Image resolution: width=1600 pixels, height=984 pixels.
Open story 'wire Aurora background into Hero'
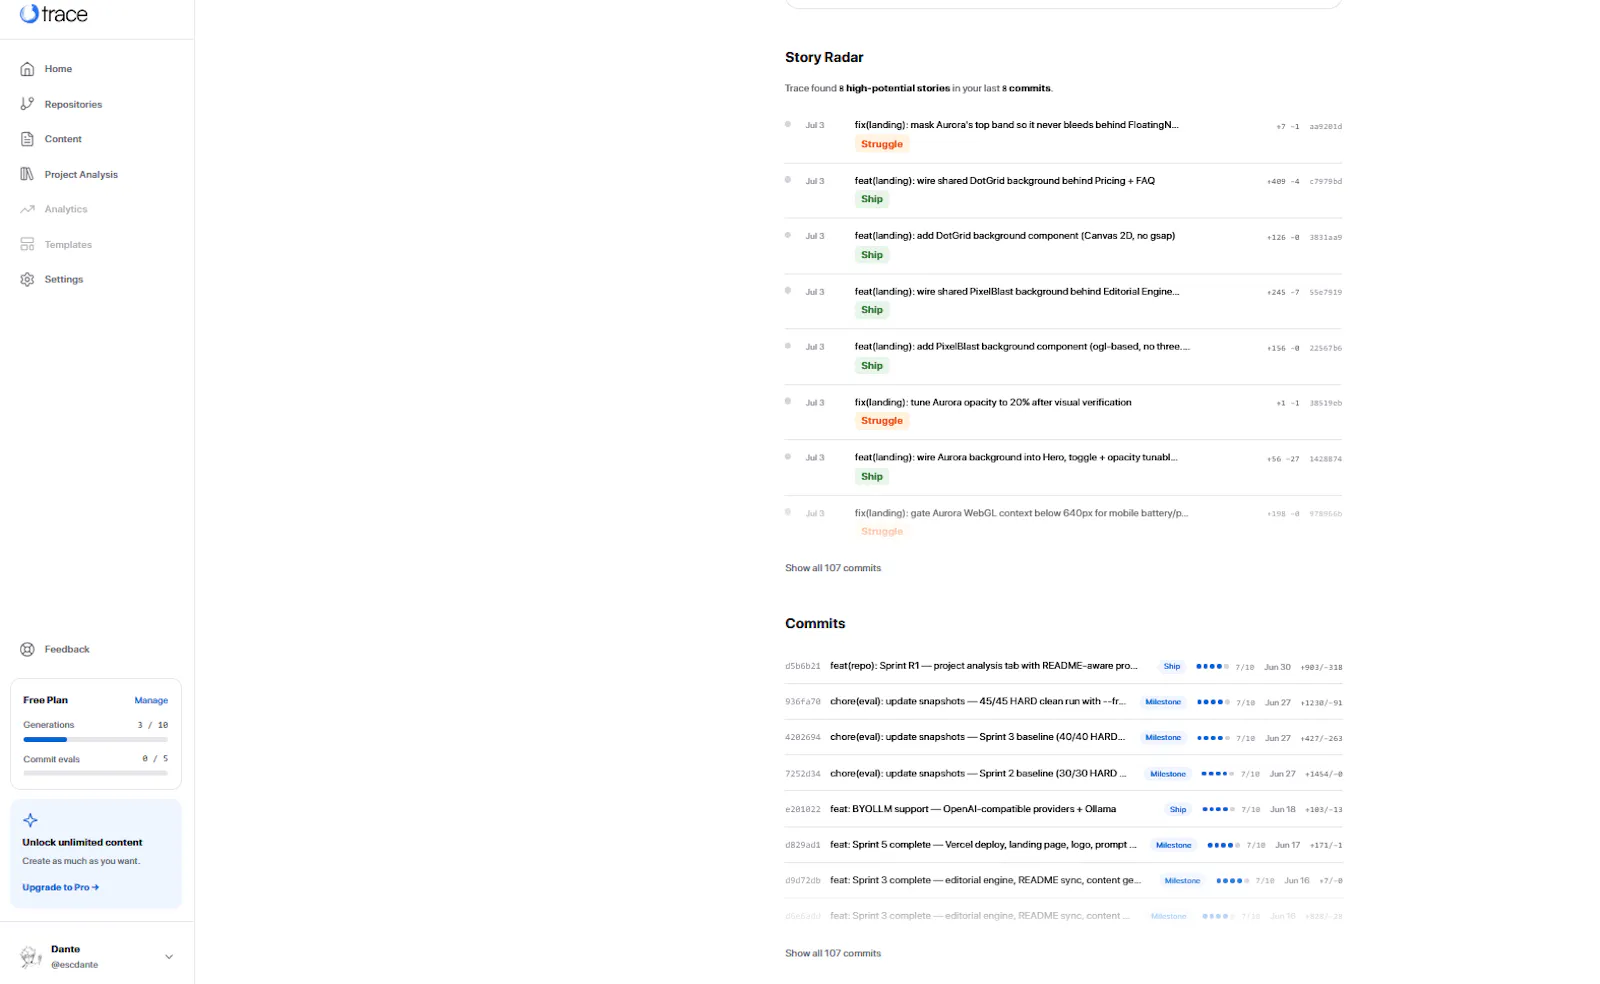tap(1016, 457)
